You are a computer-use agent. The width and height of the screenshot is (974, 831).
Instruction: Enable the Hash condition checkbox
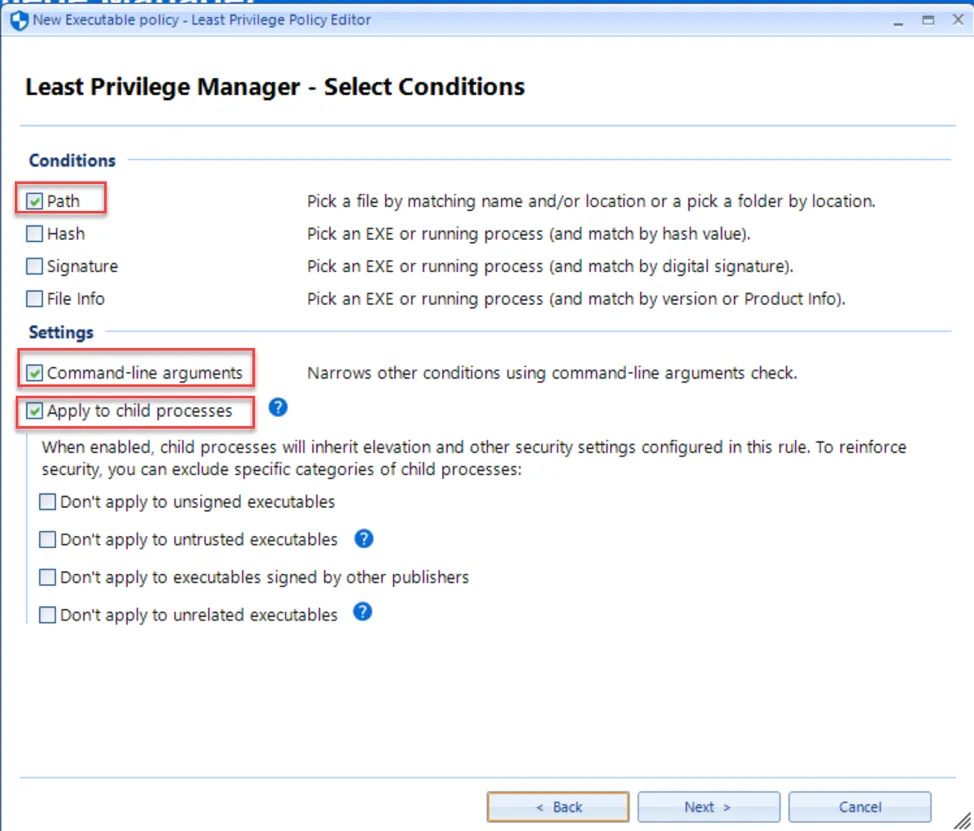pos(35,235)
